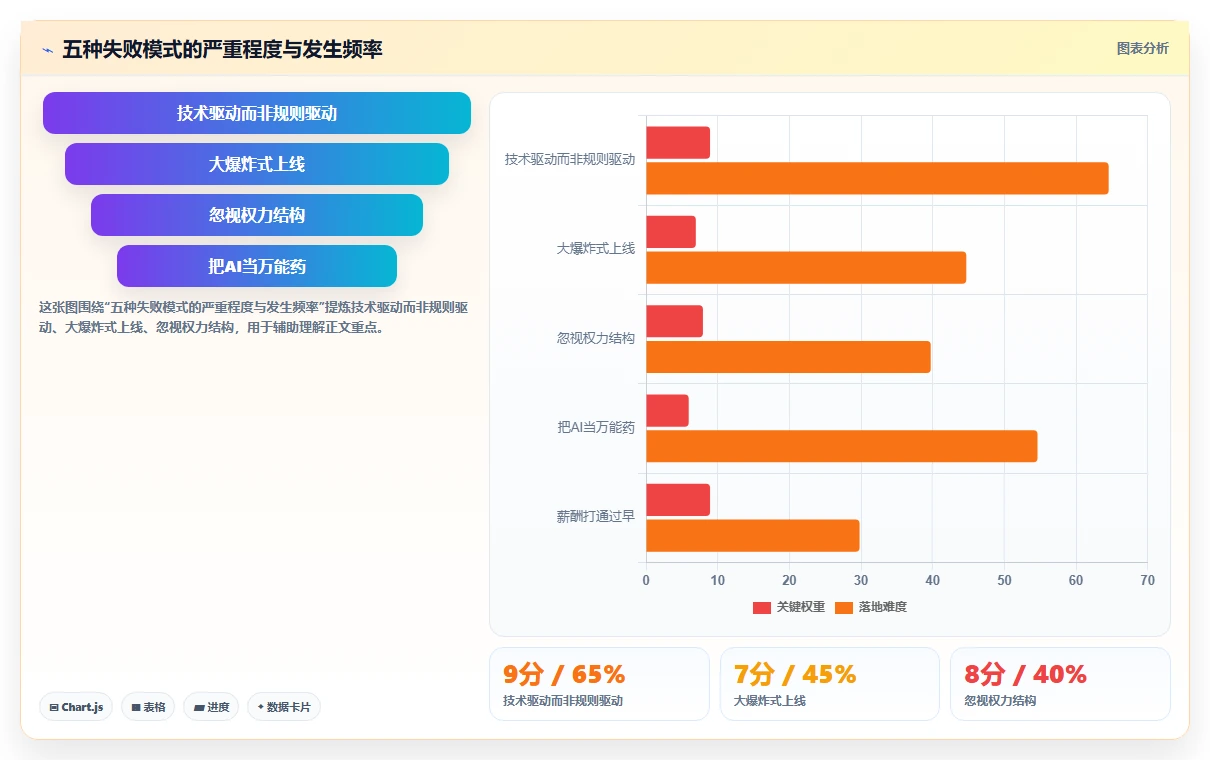
Task: Click the x-axis tick value 40
Action: (932, 581)
